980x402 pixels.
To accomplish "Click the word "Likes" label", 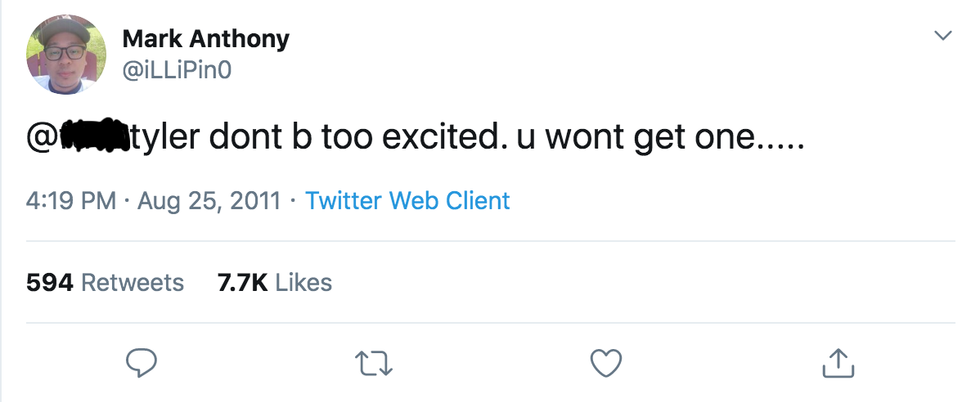I will (303, 283).
